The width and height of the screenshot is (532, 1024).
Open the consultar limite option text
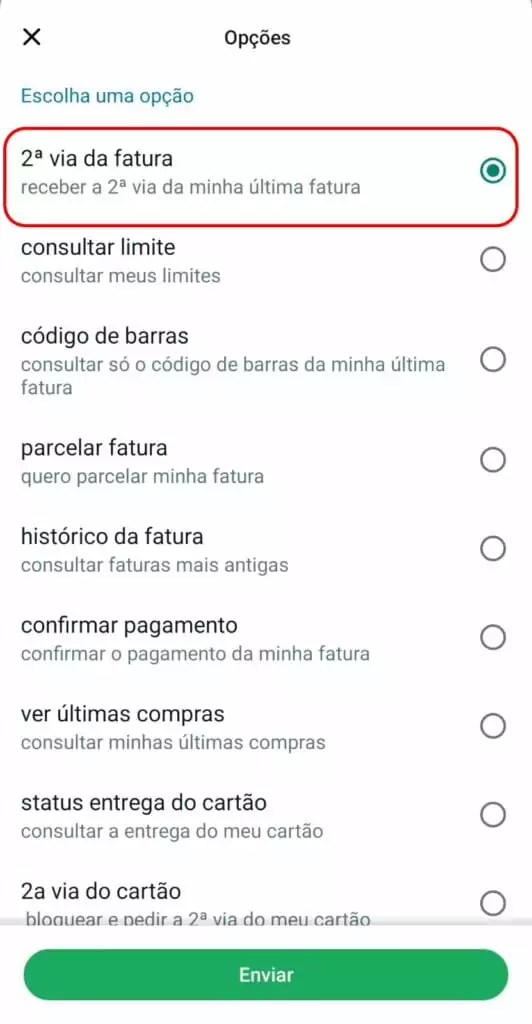[98, 248]
